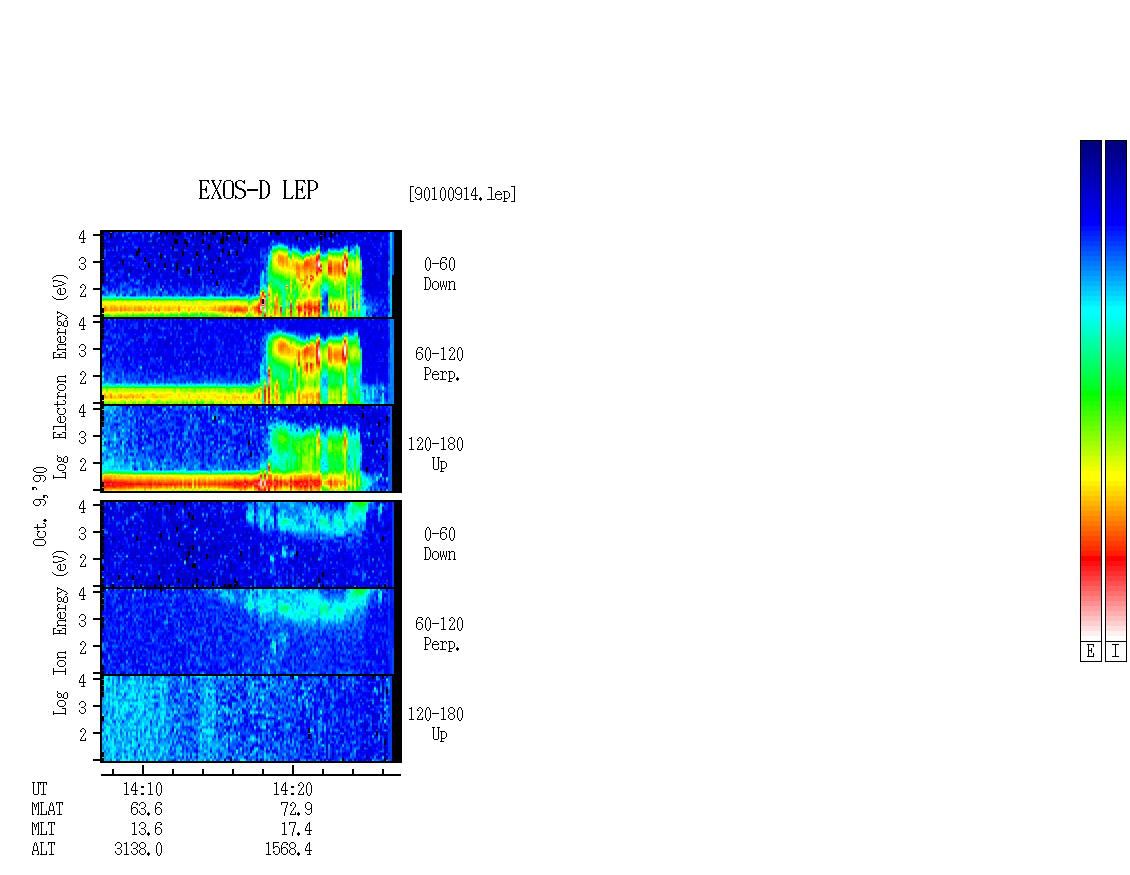Click the 60-120 Perp. label beside ion panel

tap(440, 634)
